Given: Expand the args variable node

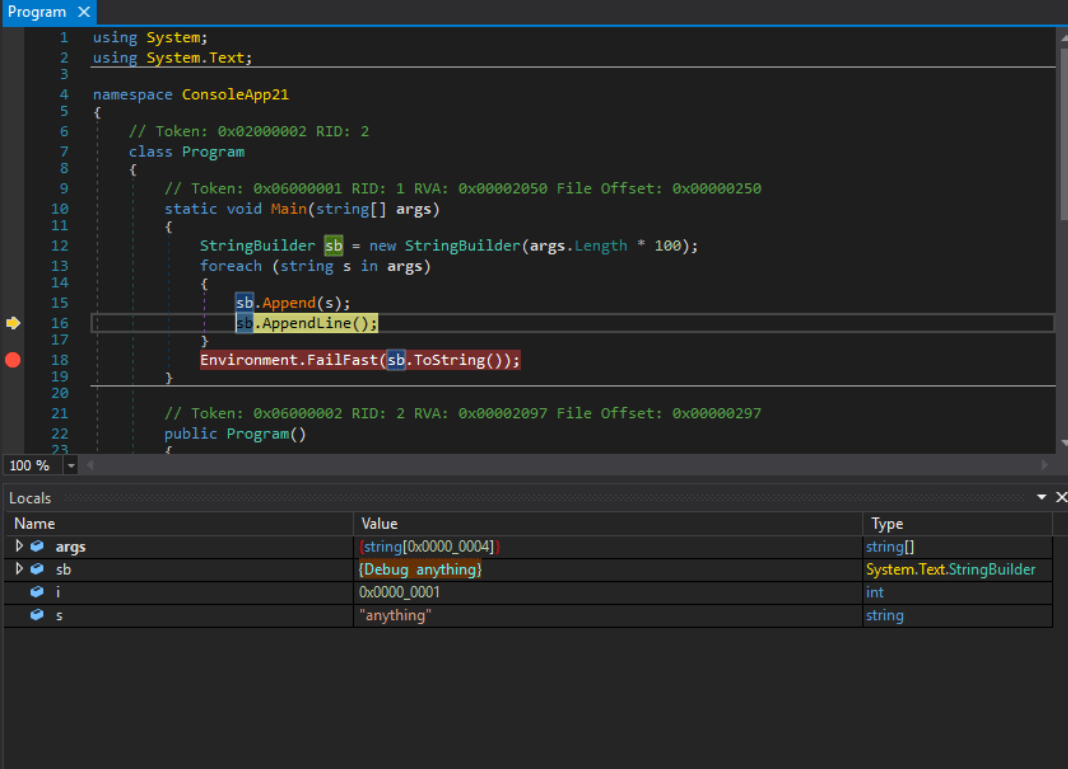Looking at the screenshot, I should (19, 546).
